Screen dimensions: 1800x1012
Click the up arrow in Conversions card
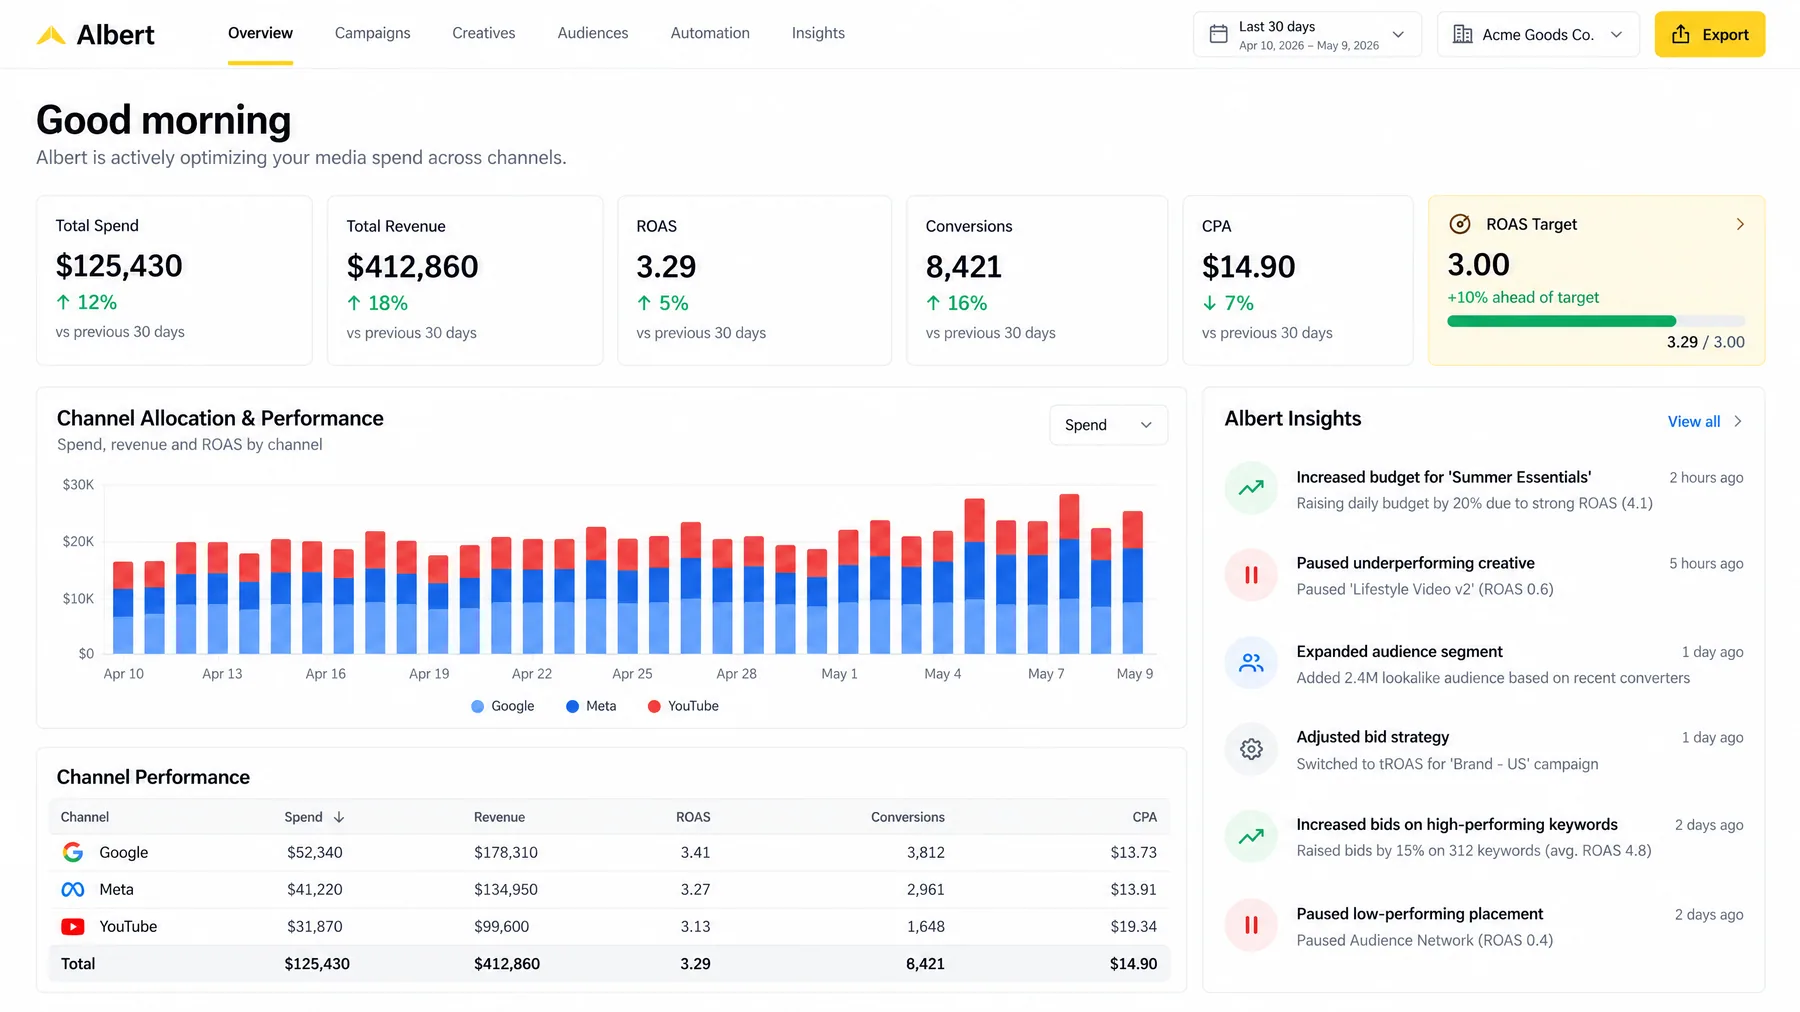click(933, 303)
